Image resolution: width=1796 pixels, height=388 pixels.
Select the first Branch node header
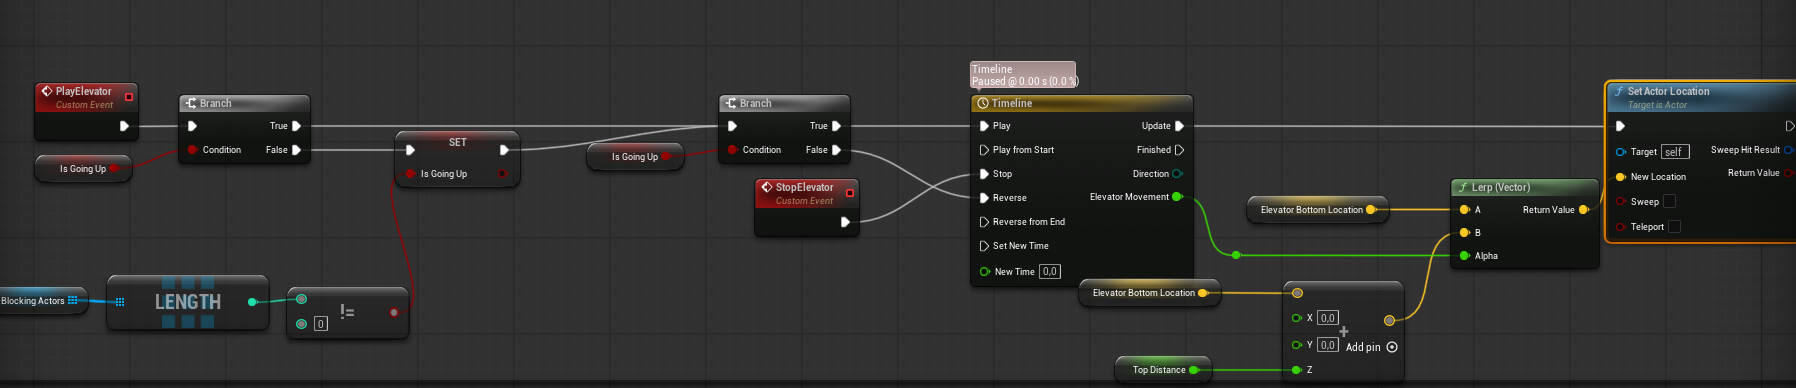click(x=244, y=103)
